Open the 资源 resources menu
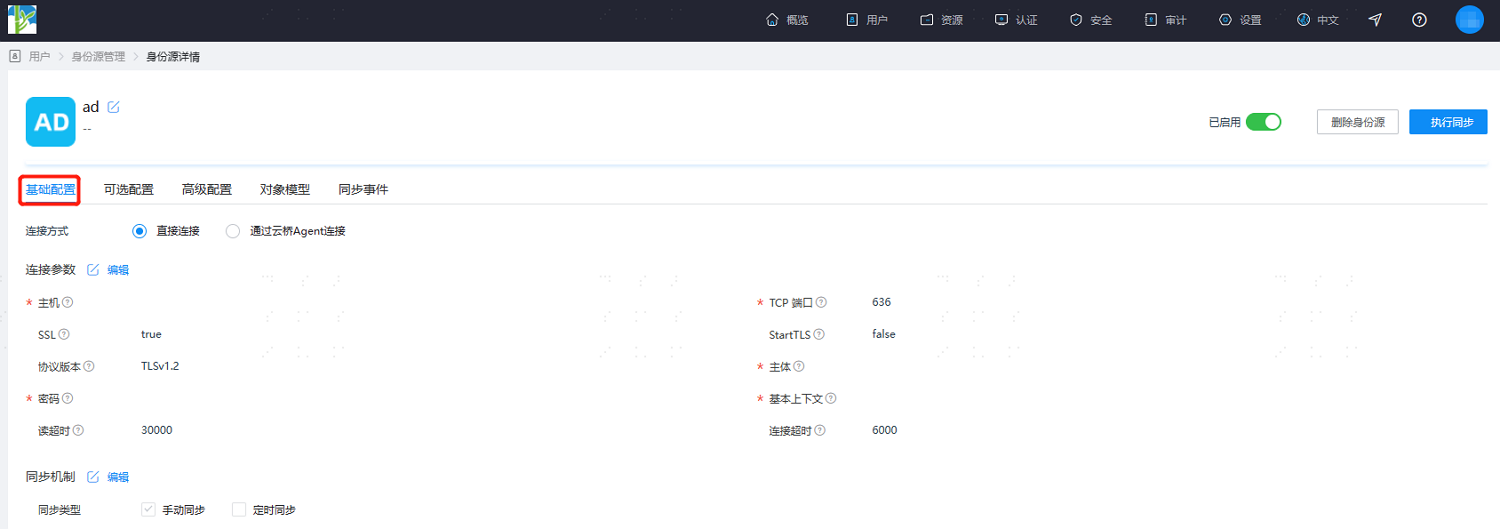This screenshot has width=1500, height=529. [x=942, y=20]
